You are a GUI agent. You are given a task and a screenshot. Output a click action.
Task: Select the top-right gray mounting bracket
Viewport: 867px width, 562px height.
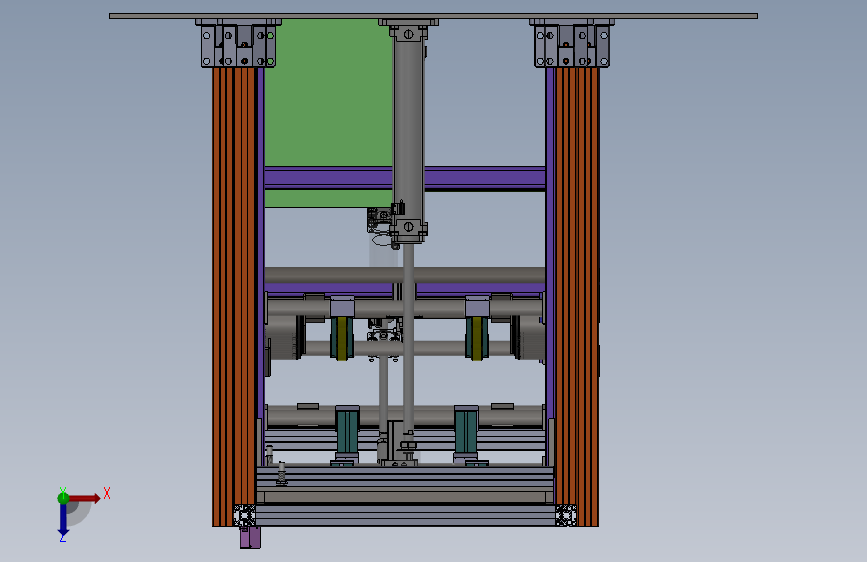click(572, 43)
